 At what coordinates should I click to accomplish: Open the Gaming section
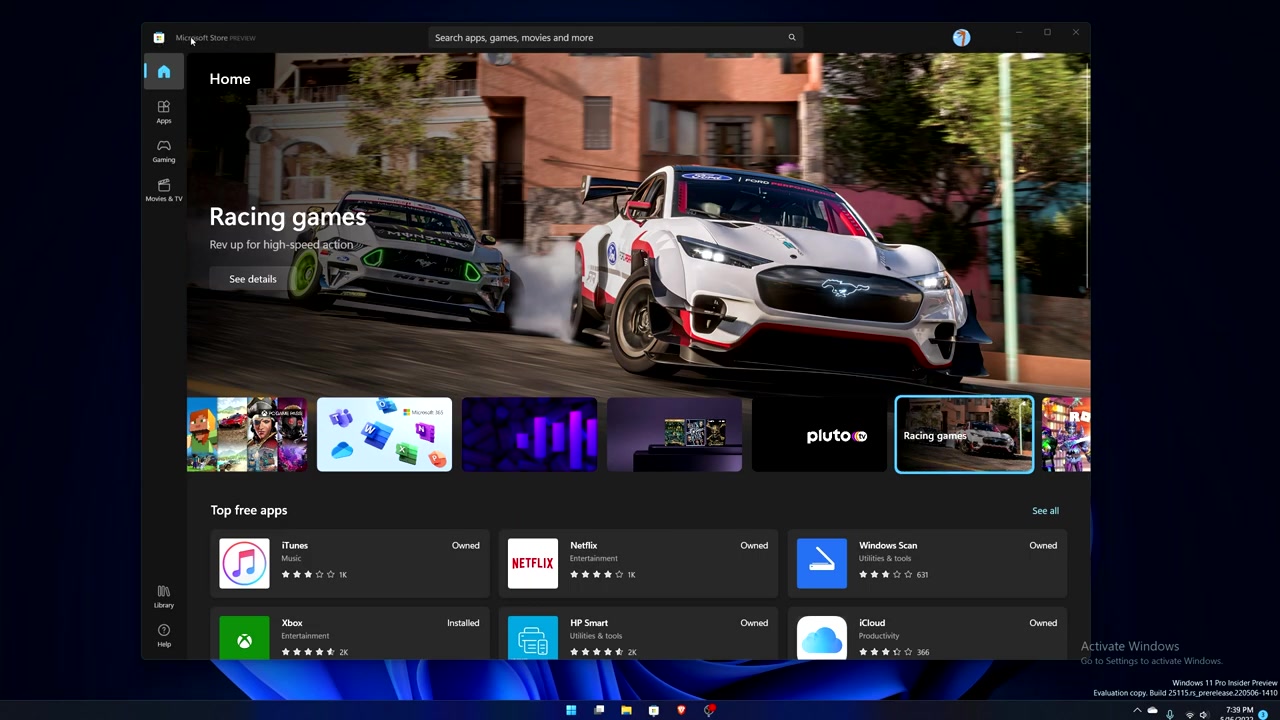click(164, 150)
